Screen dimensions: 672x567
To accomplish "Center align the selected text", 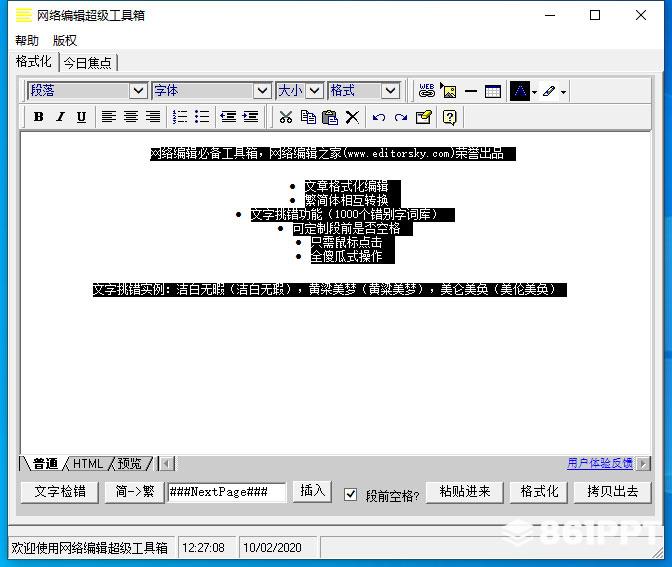I will tap(131, 117).
